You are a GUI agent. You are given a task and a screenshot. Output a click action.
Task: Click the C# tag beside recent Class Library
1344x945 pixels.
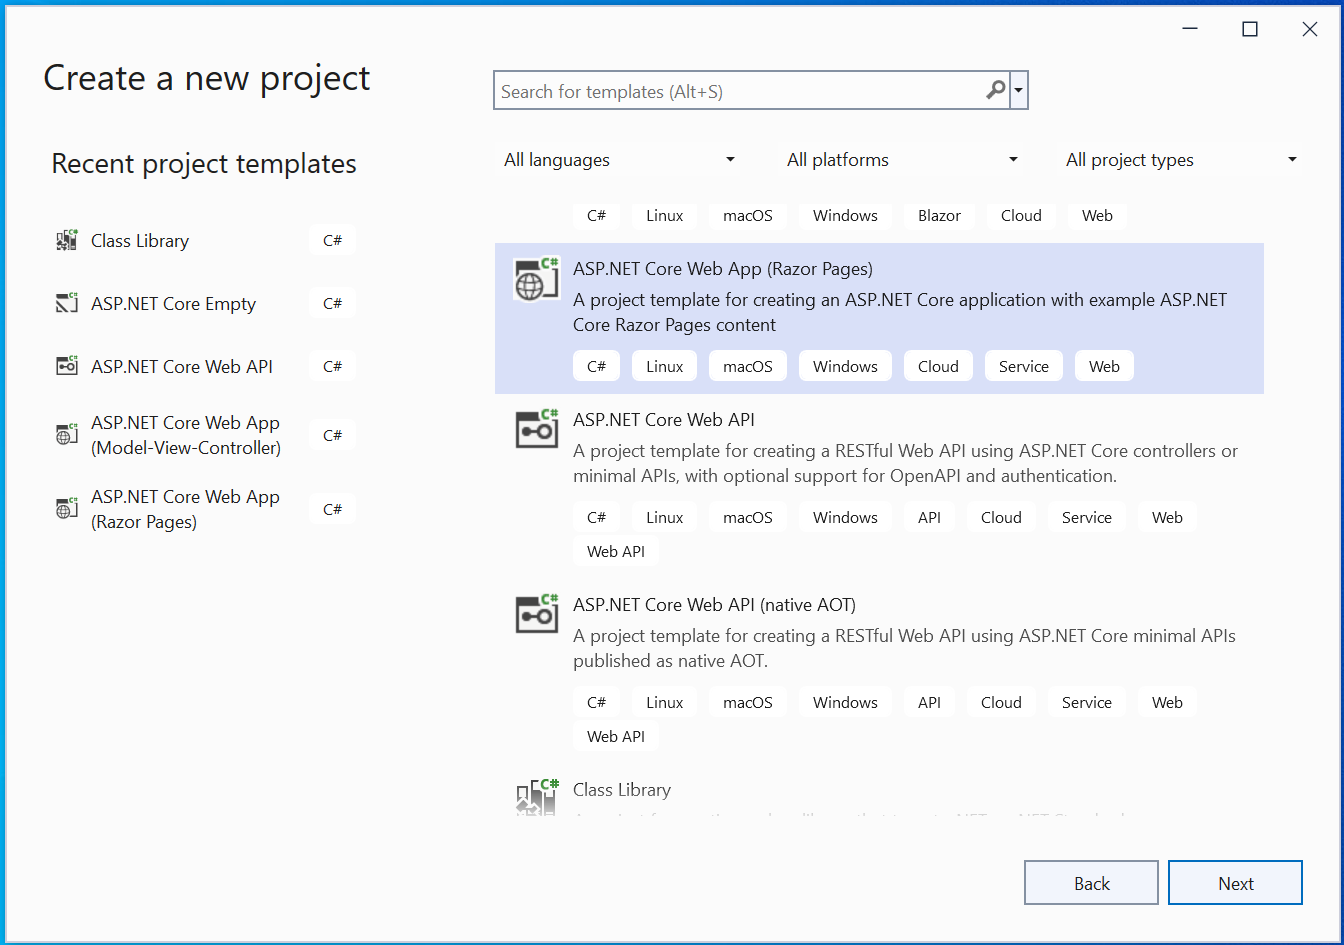click(333, 240)
